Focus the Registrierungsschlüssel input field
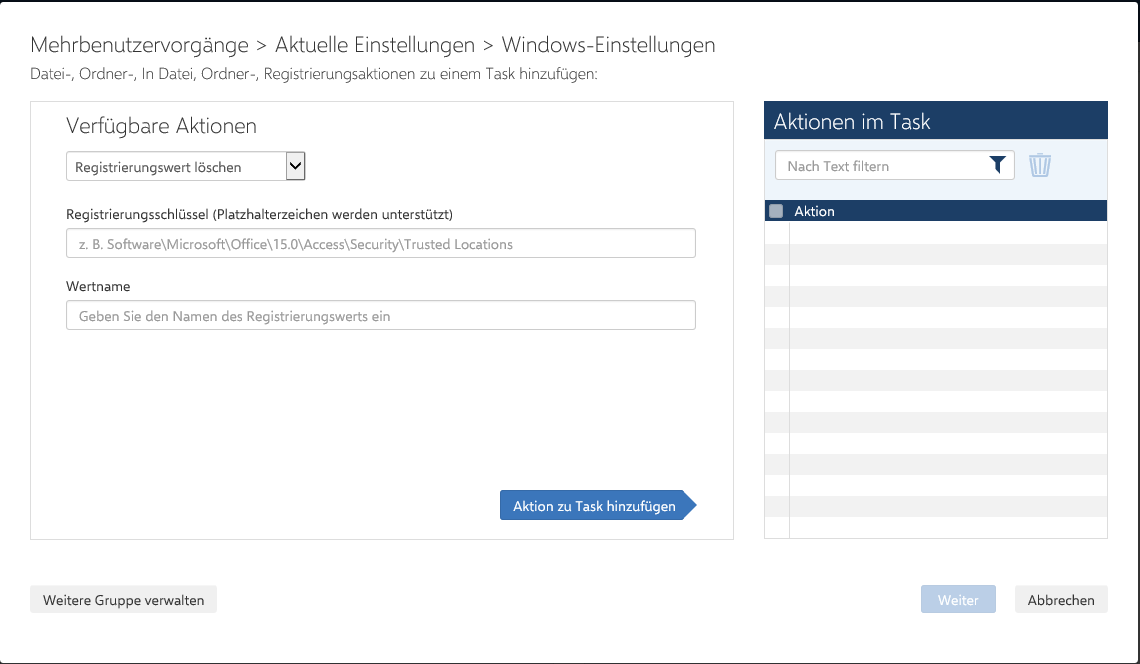 (x=380, y=244)
